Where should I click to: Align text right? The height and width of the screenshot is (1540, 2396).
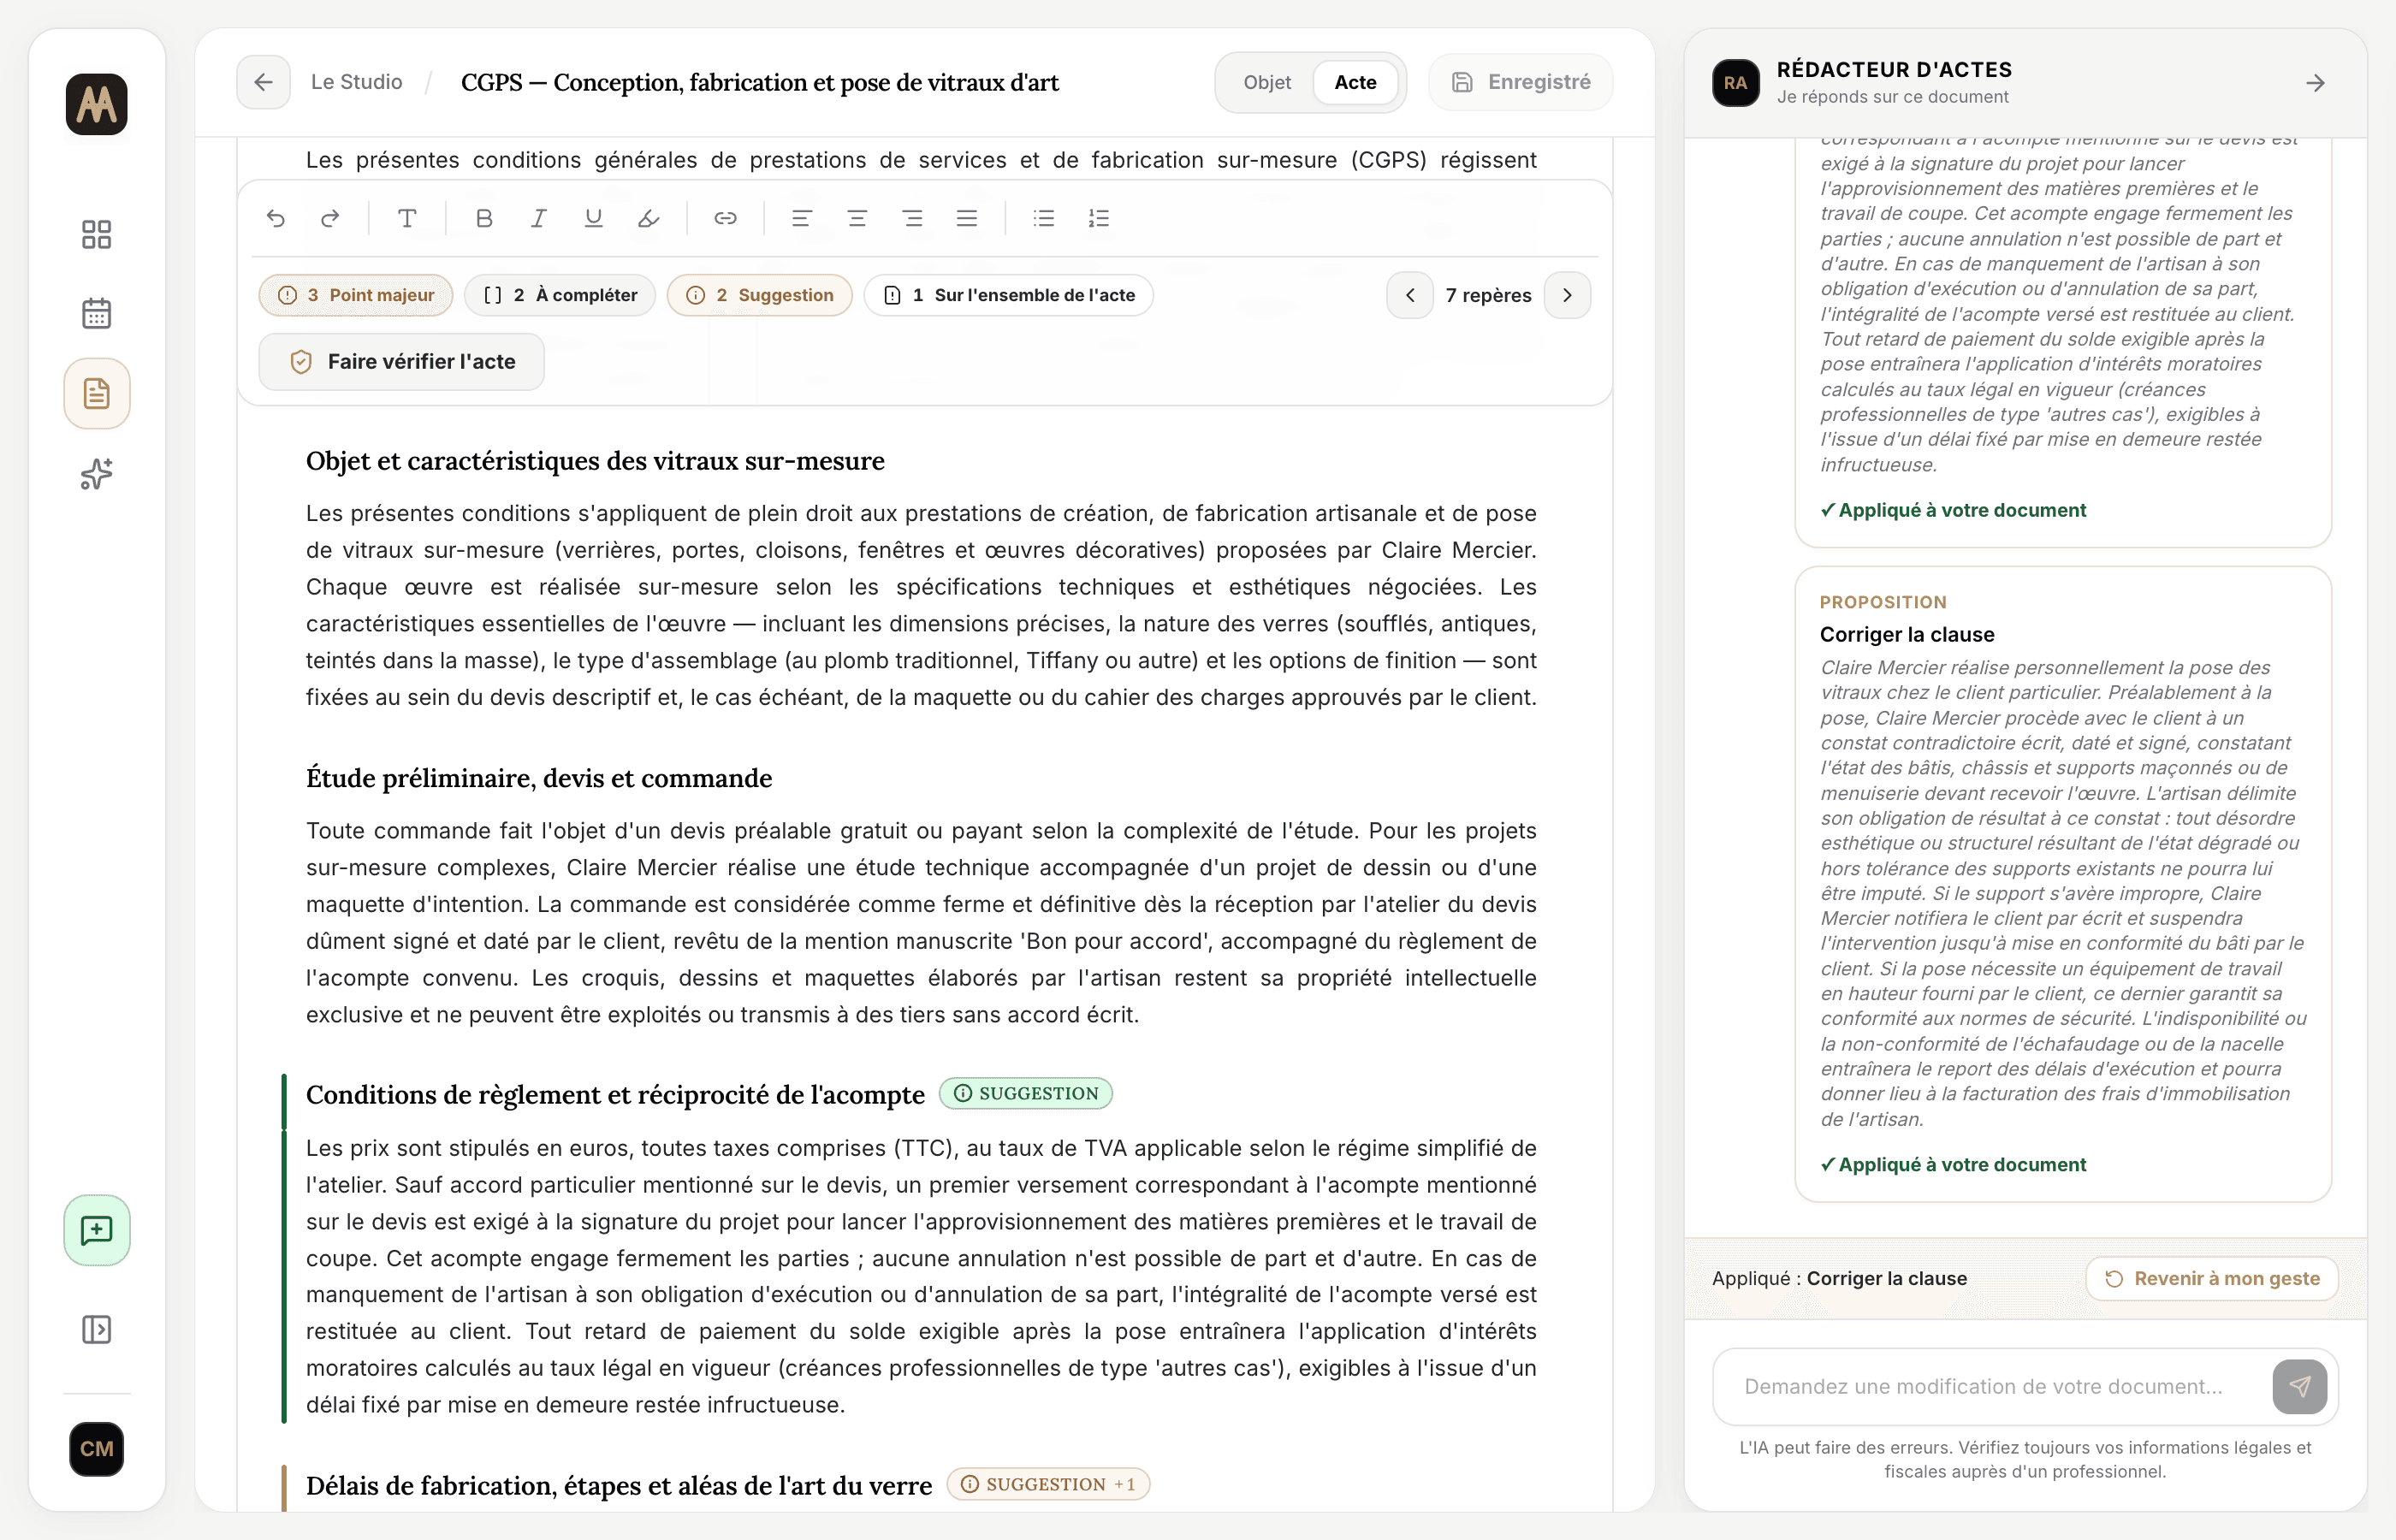[912, 218]
